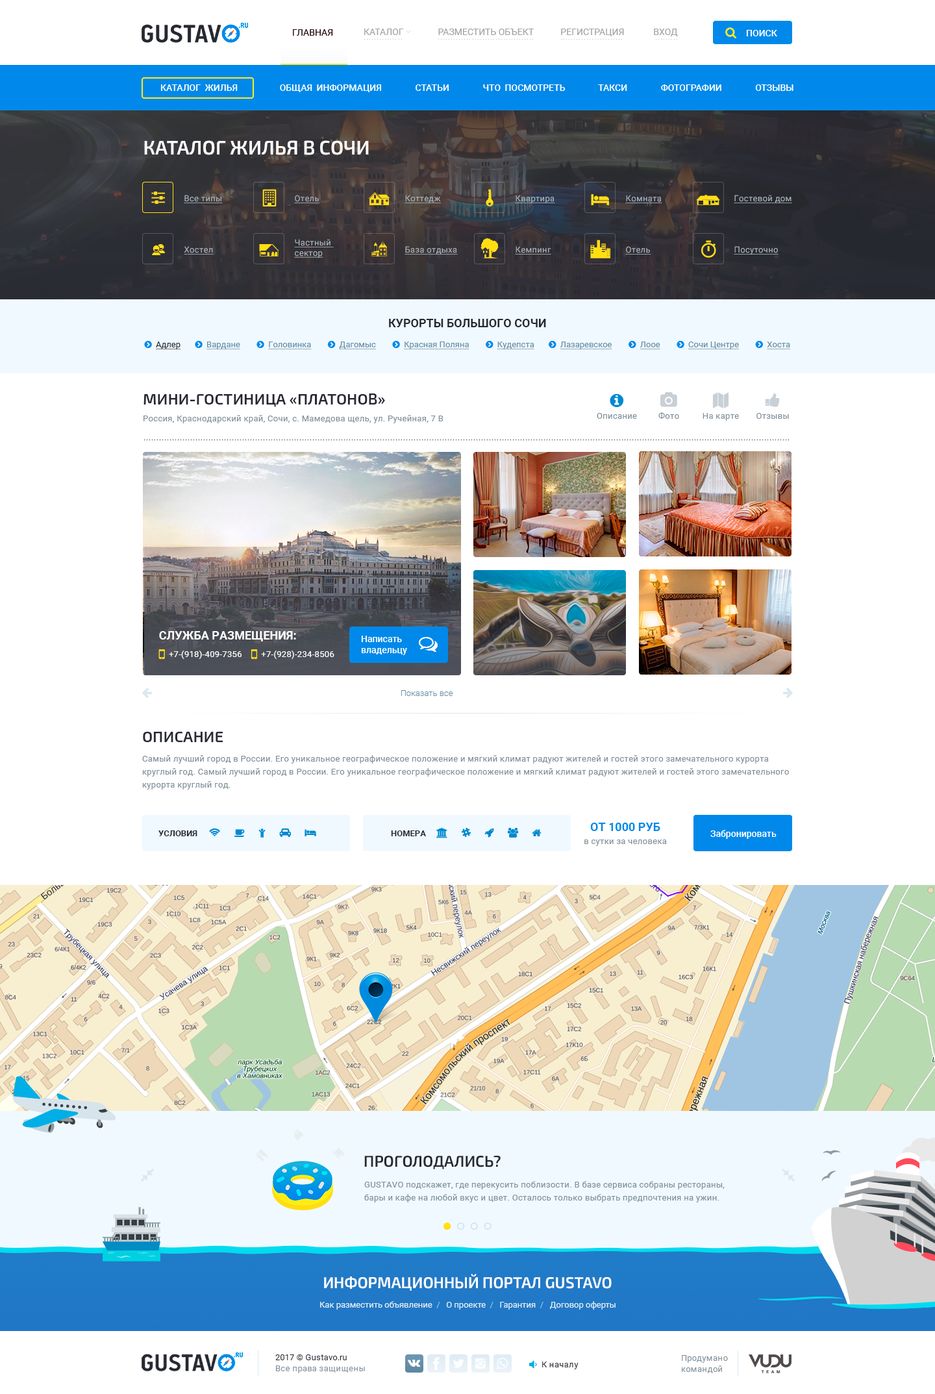
Task: Select the Хостел icon
Action: coord(158,249)
